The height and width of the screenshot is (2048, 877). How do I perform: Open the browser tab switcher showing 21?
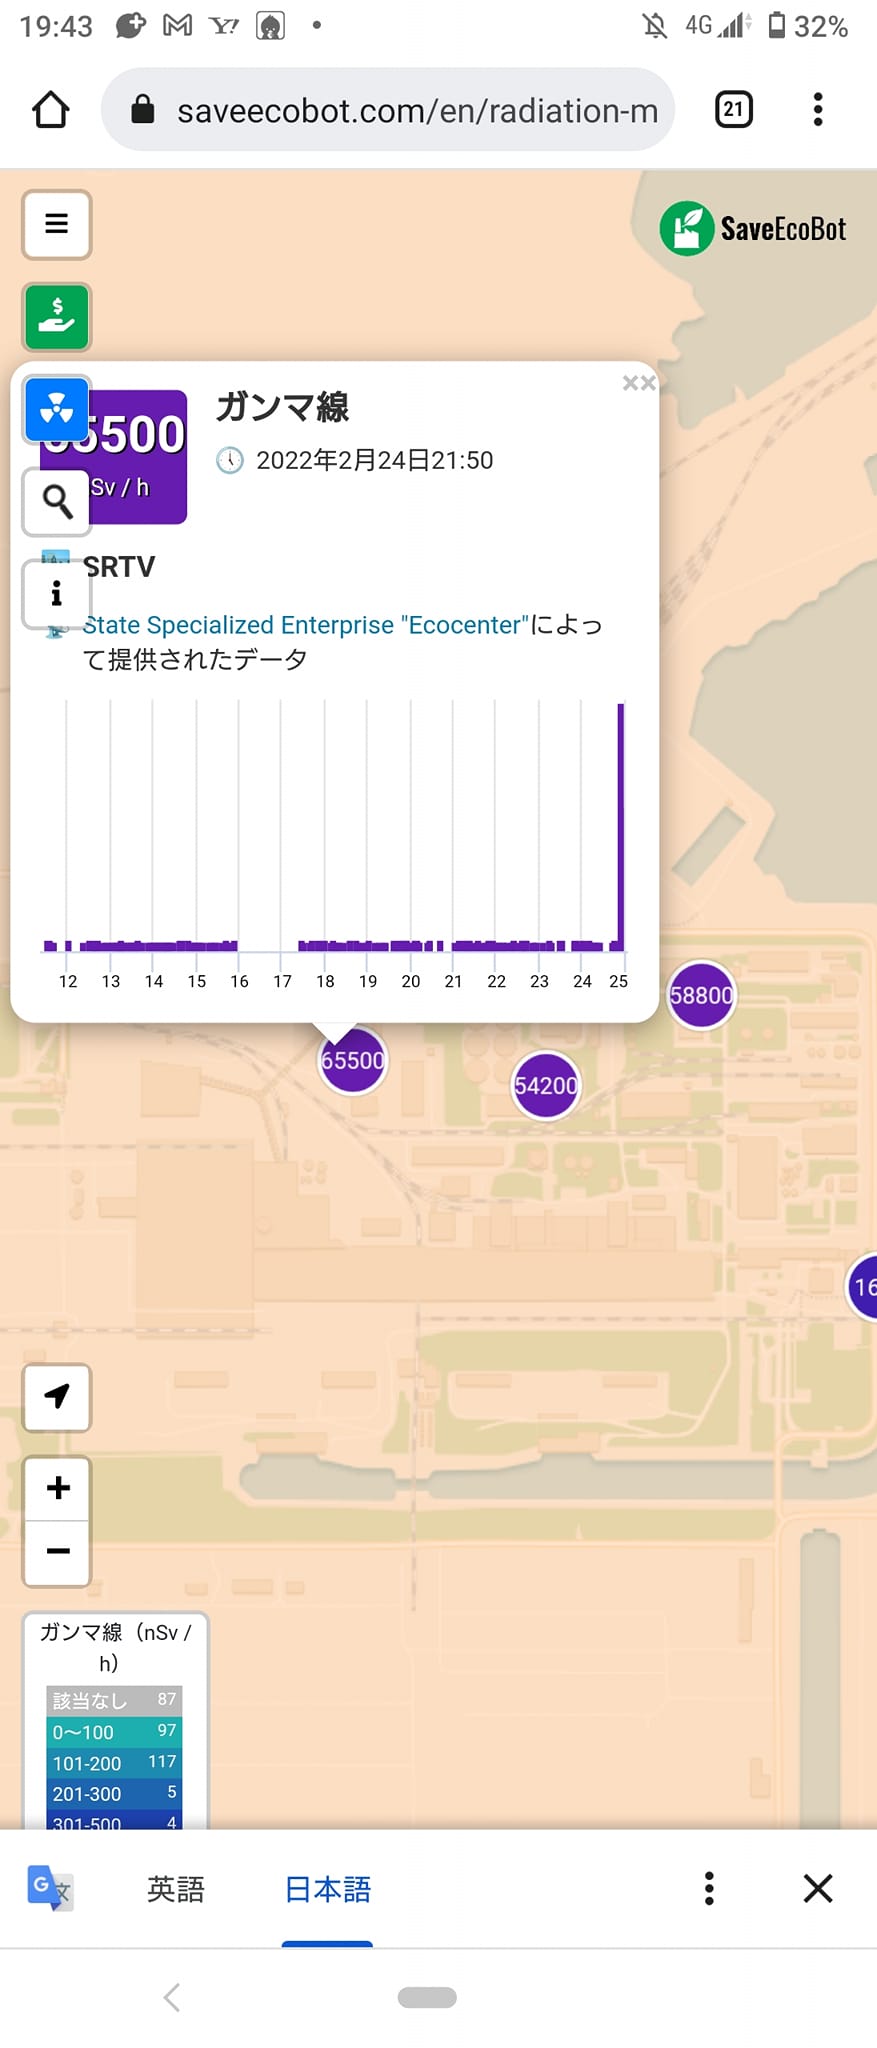734,109
